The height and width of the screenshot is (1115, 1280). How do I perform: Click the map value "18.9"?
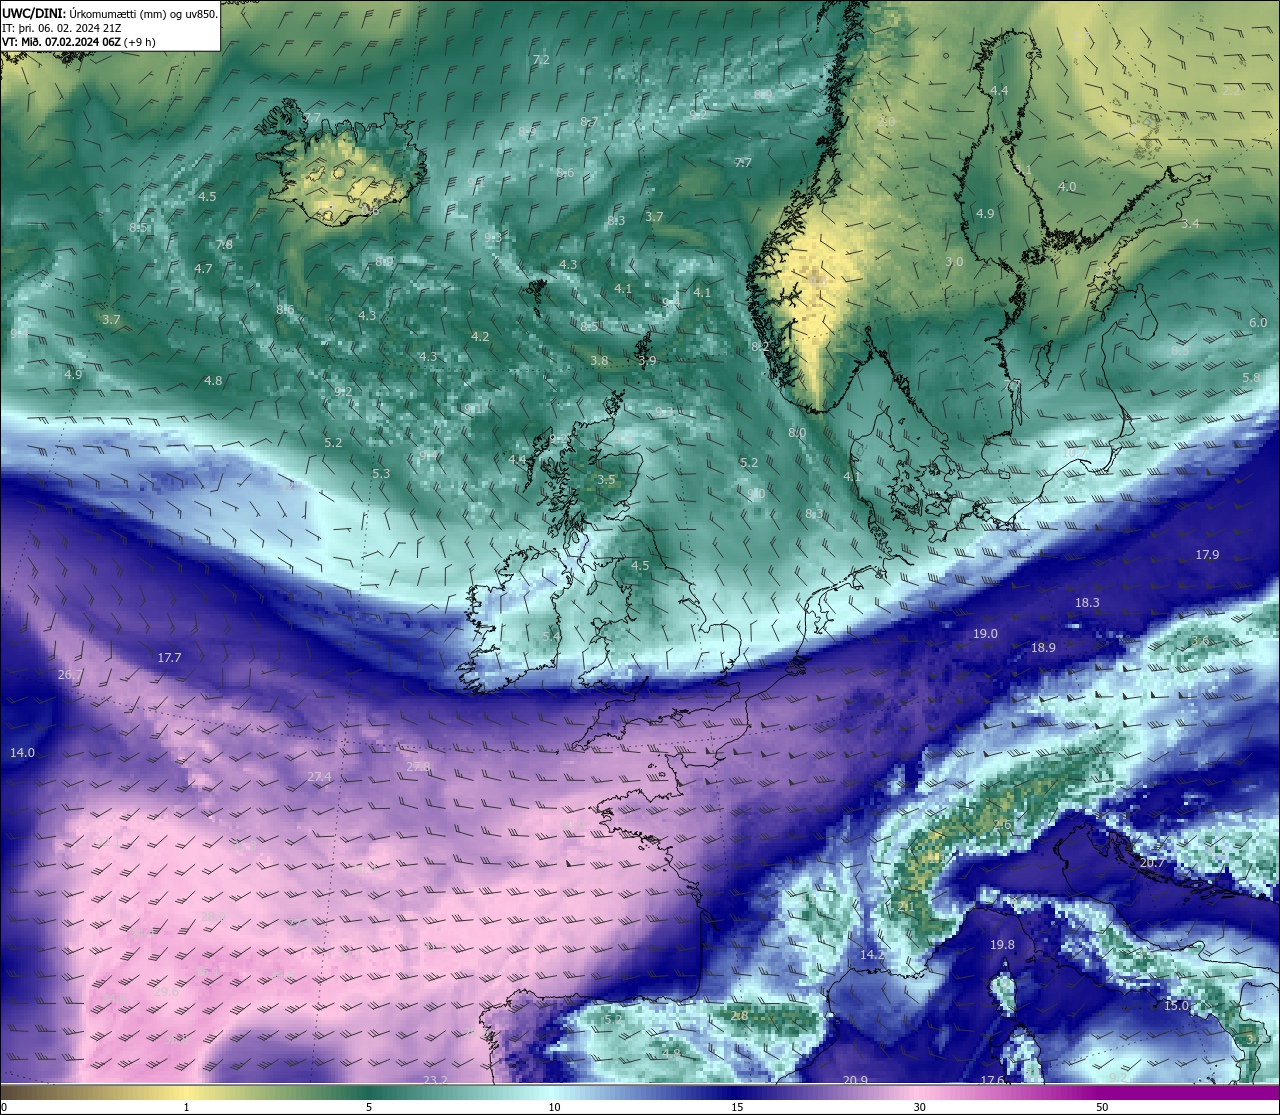coord(1043,648)
